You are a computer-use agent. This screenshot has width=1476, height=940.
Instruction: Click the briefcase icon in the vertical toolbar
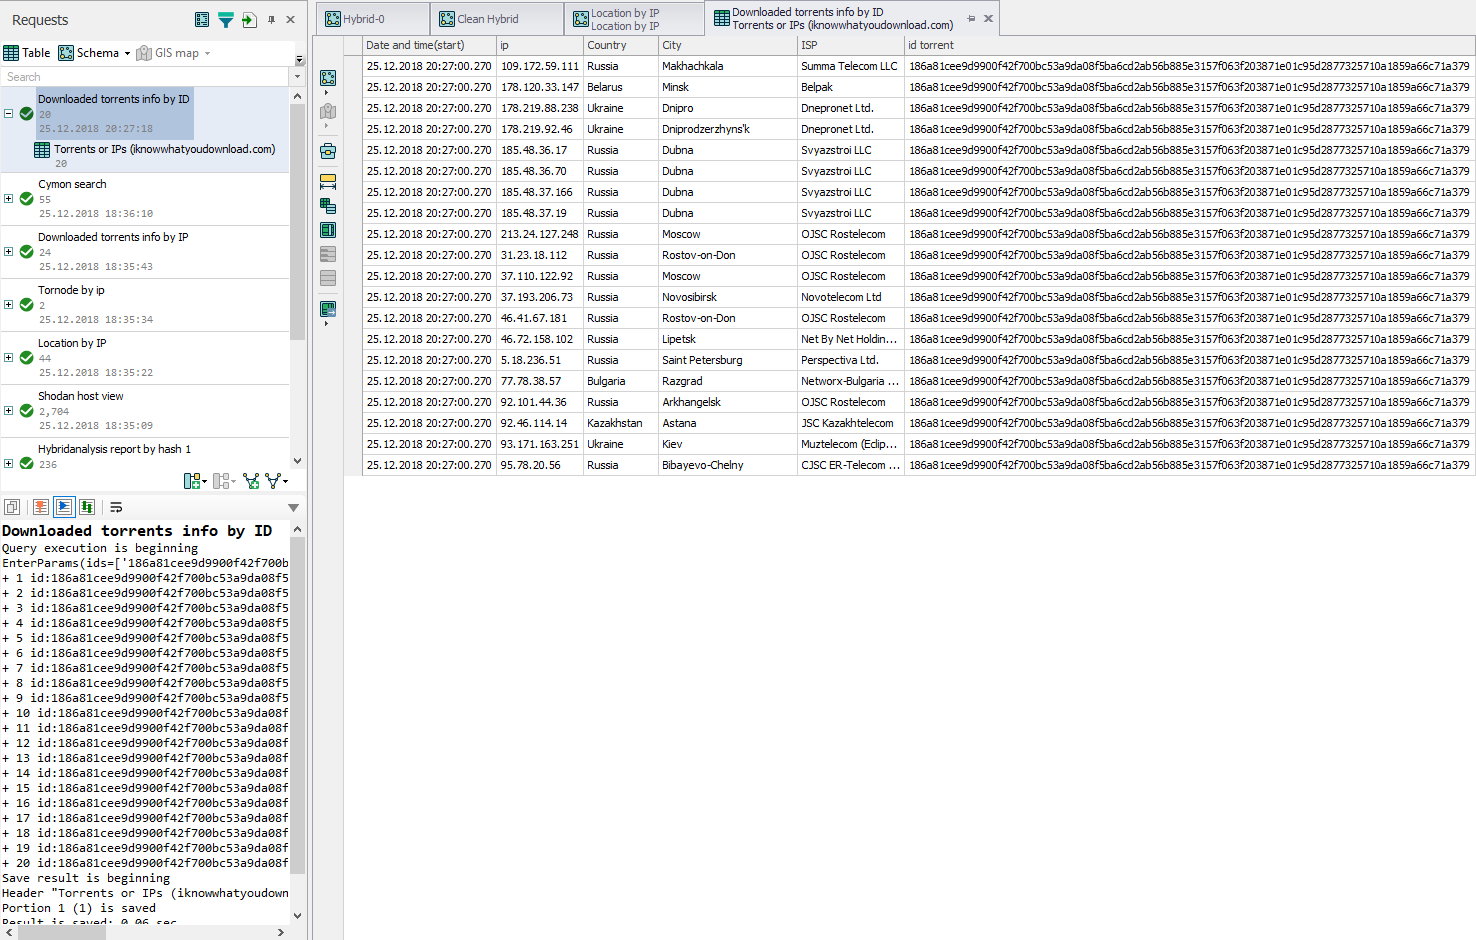(328, 152)
